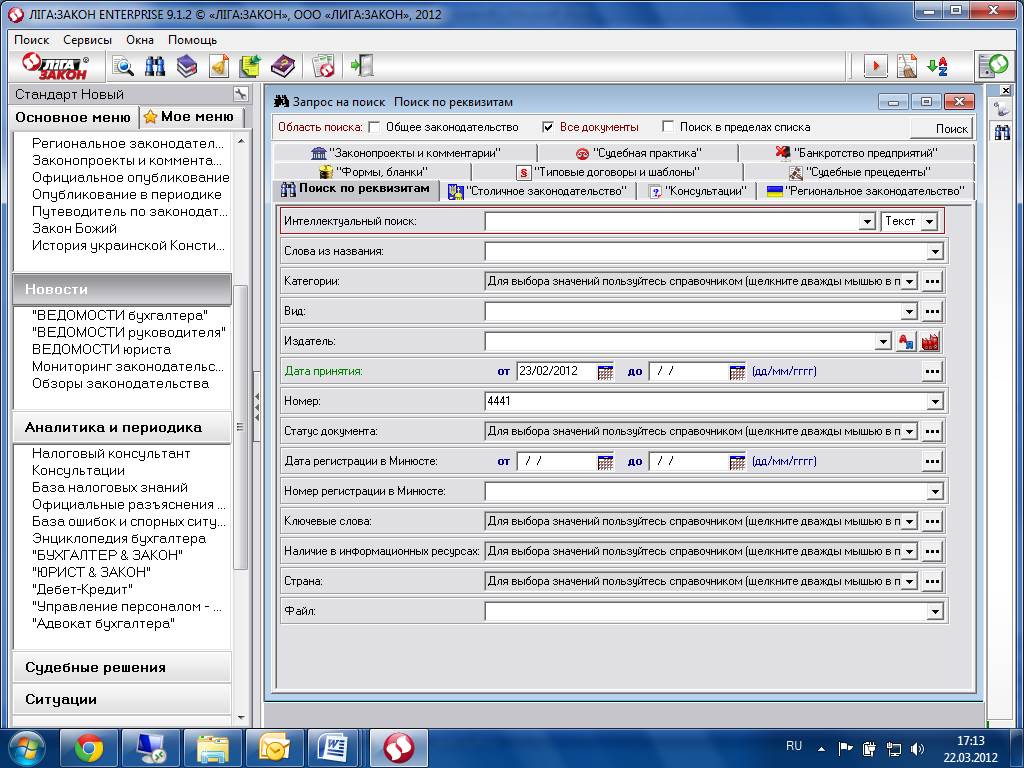Open the Помощь menu

click(x=192, y=40)
